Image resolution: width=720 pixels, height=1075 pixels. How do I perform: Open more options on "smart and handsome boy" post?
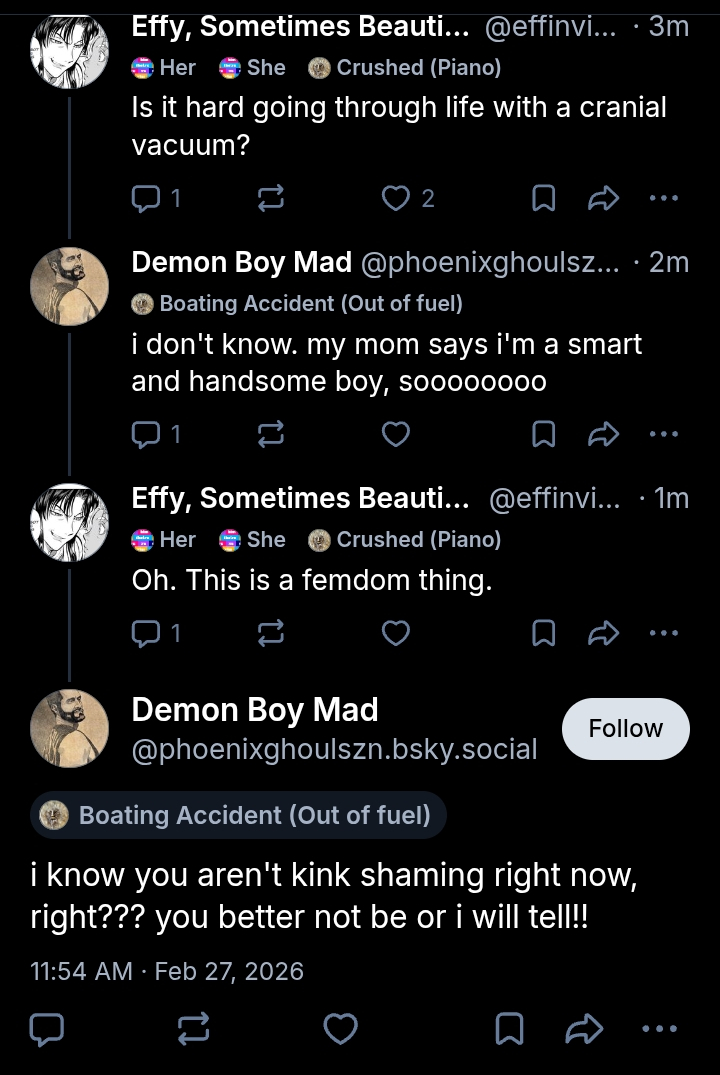tap(663, 434)
